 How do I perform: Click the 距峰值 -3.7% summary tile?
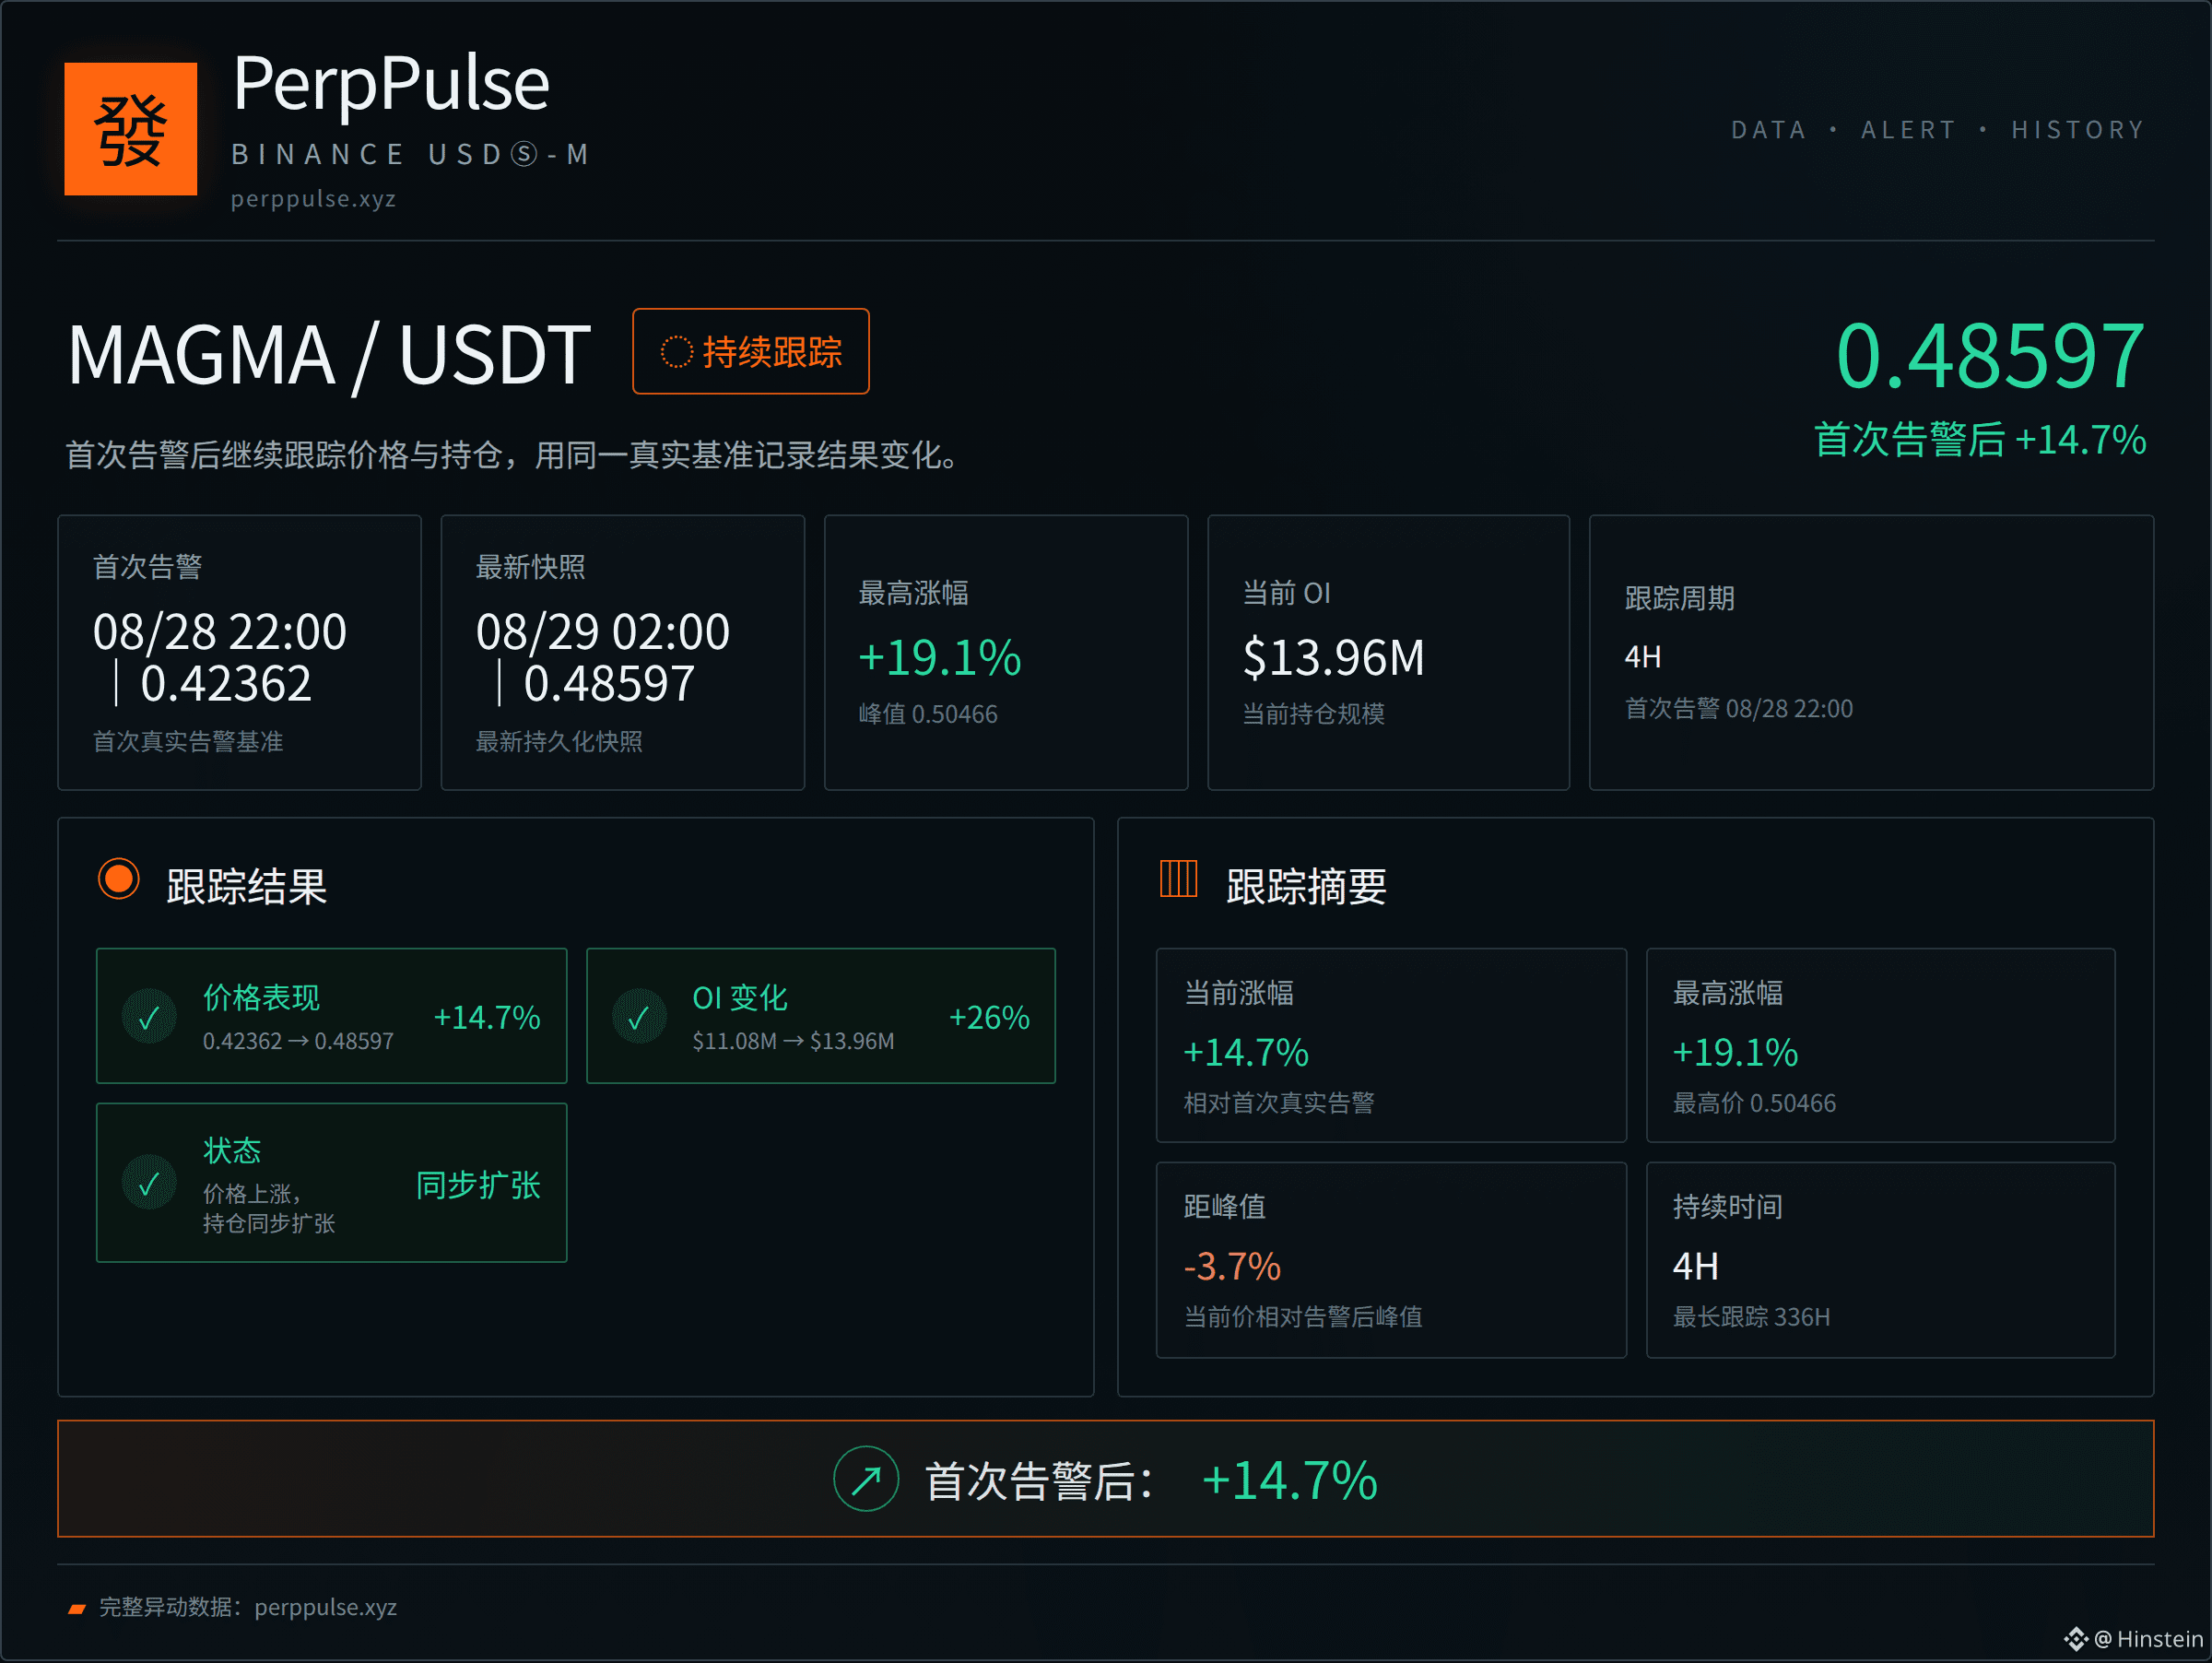[x=1391, y=1260]
